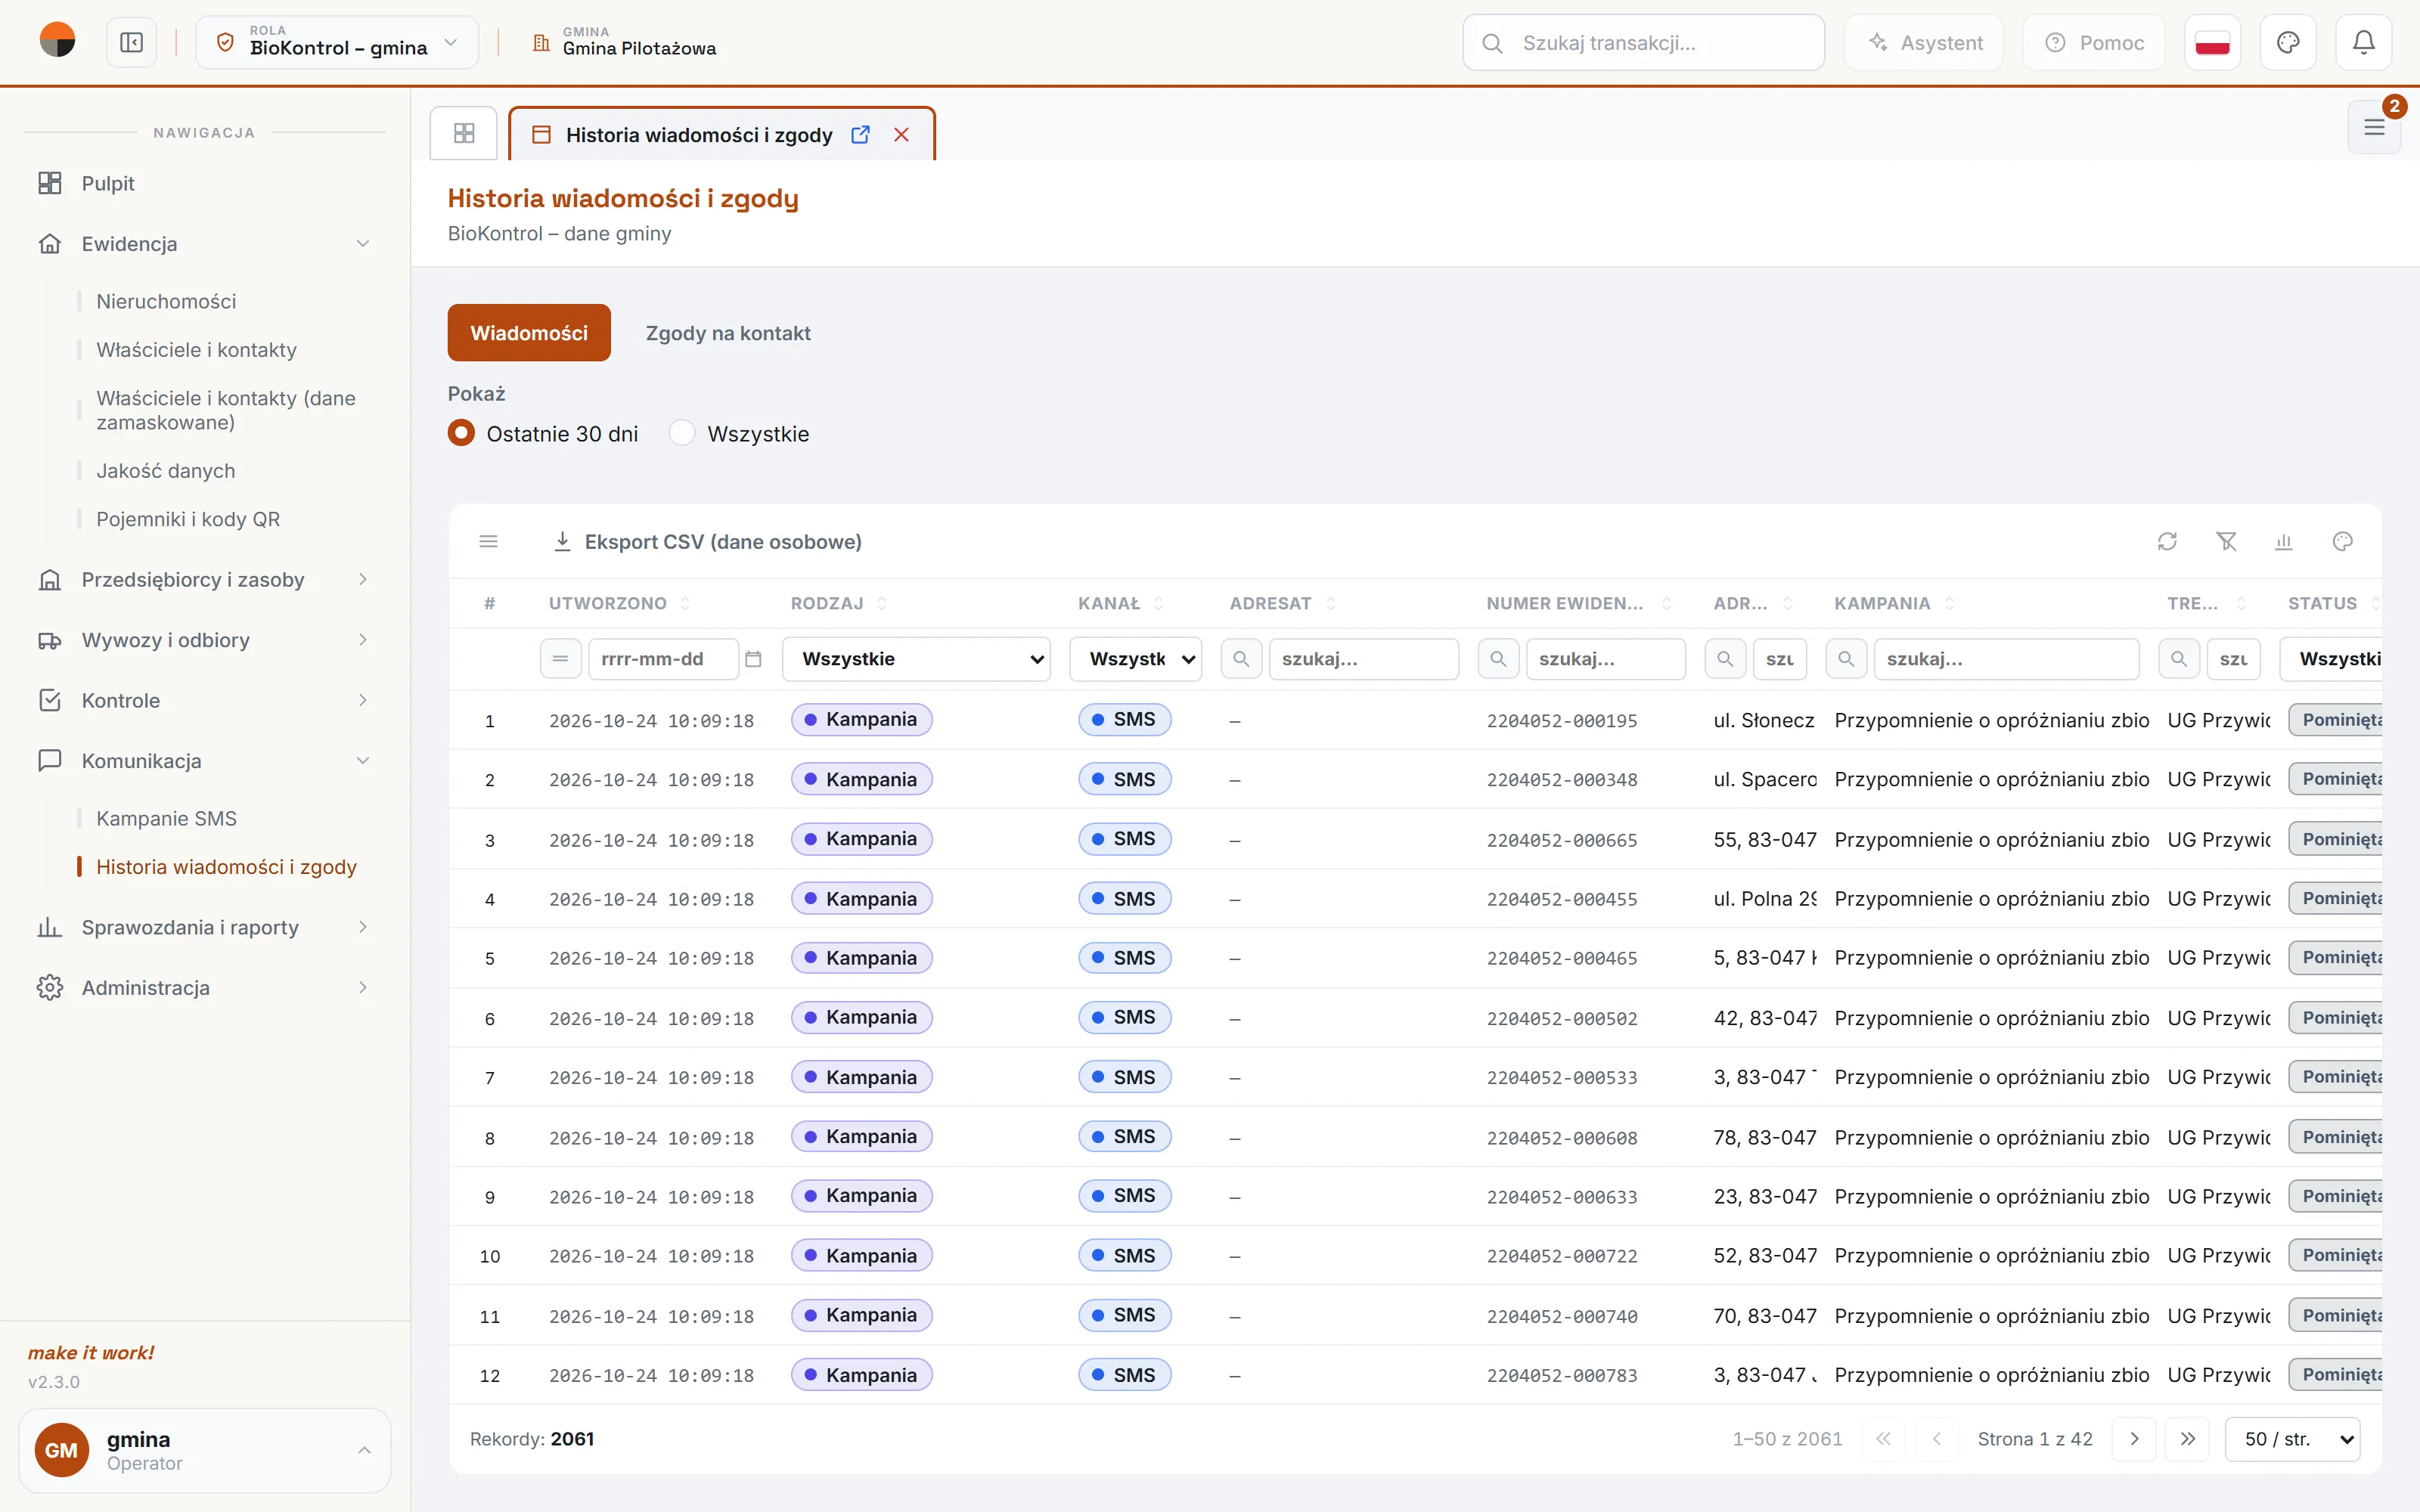Change the 50 / str. page size
This screenshot has height=1512, width=2420.
click(2293, 1438)
